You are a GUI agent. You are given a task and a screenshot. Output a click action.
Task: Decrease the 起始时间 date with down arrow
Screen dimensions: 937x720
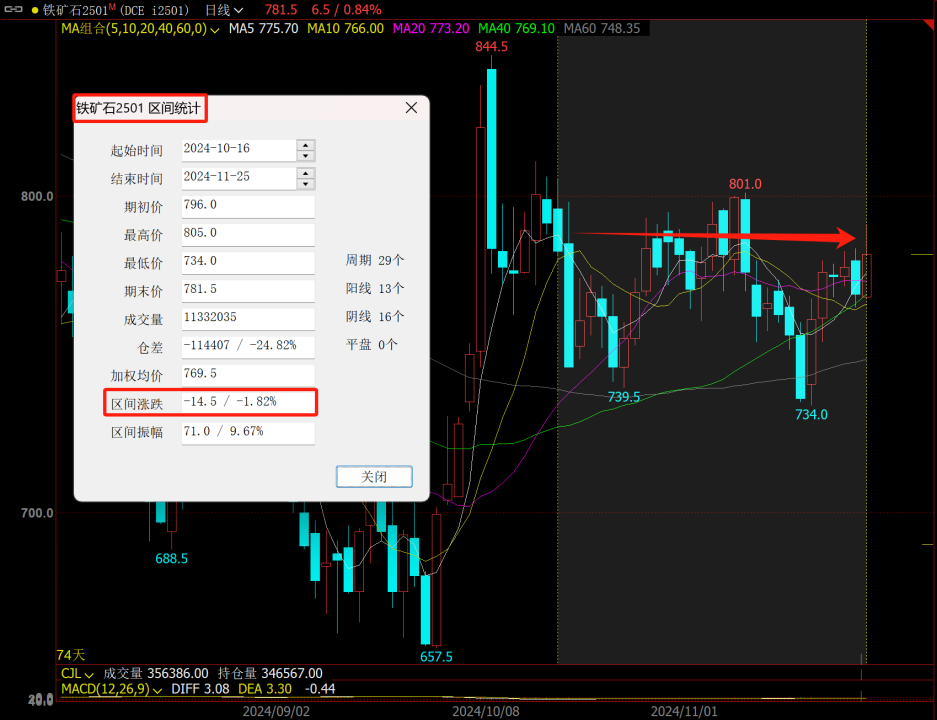point(305,155)
